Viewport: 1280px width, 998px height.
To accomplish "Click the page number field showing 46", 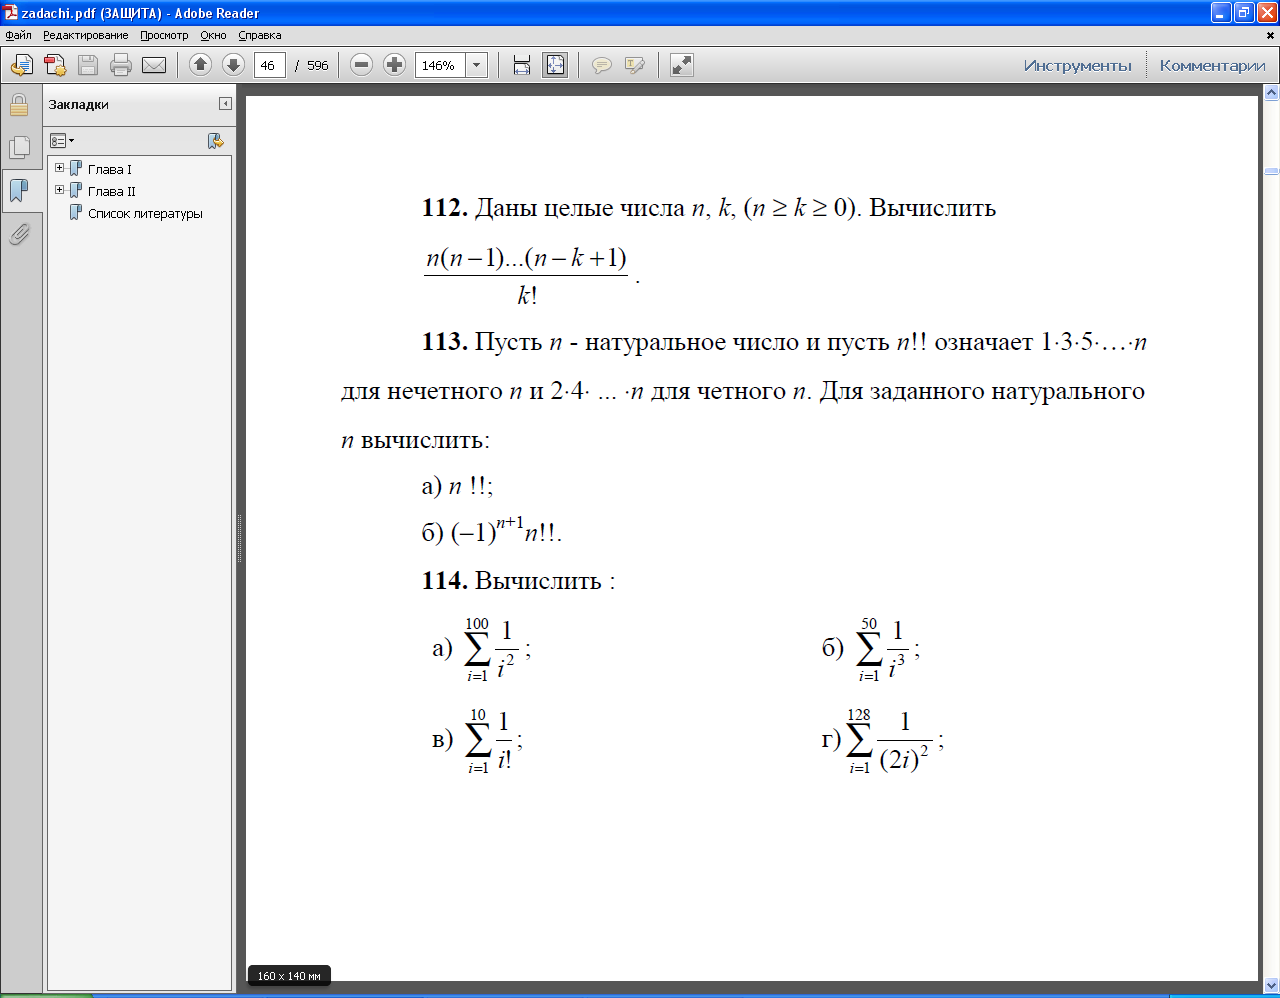I will click(269, 65).
